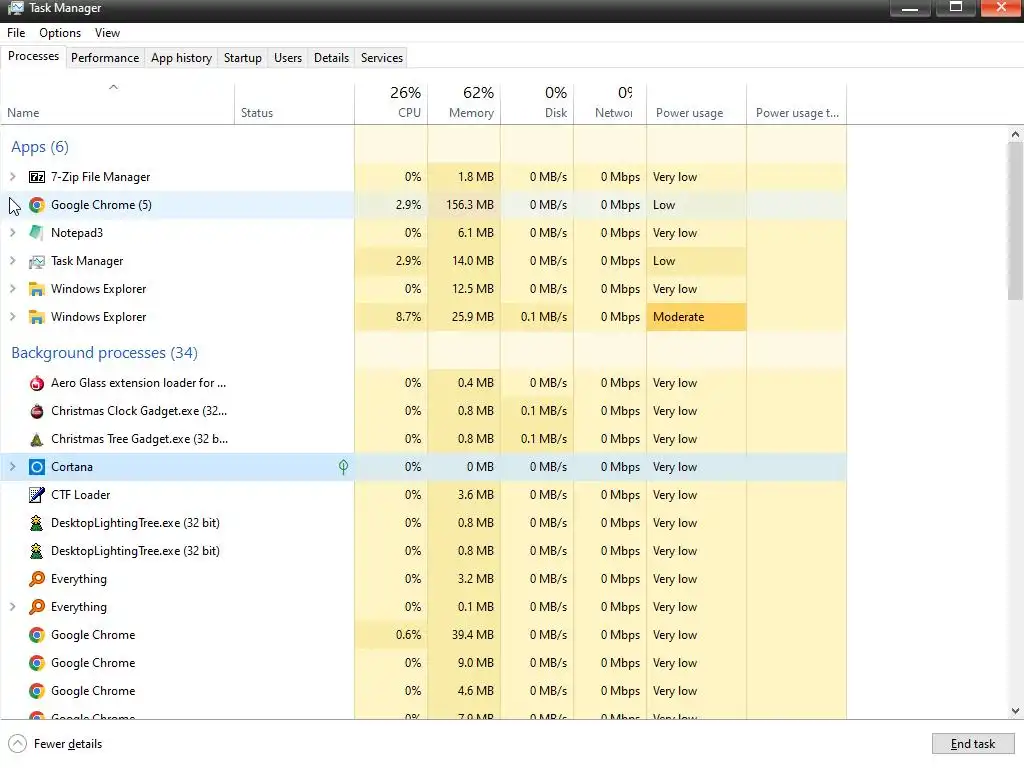This screenshot has width=1024, height=768.
Task: Switch to the Services tab
Action: 382,57
